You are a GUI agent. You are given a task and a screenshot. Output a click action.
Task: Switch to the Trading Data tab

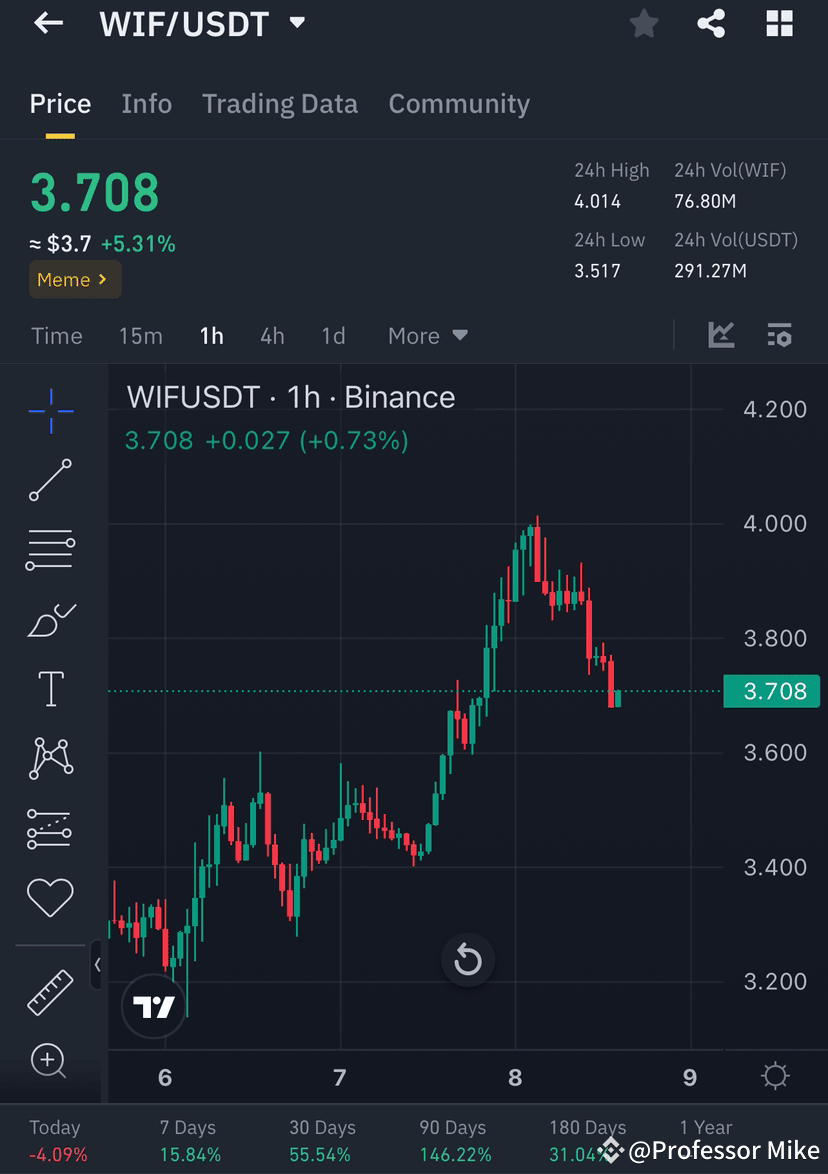click(x=280, y=103)
